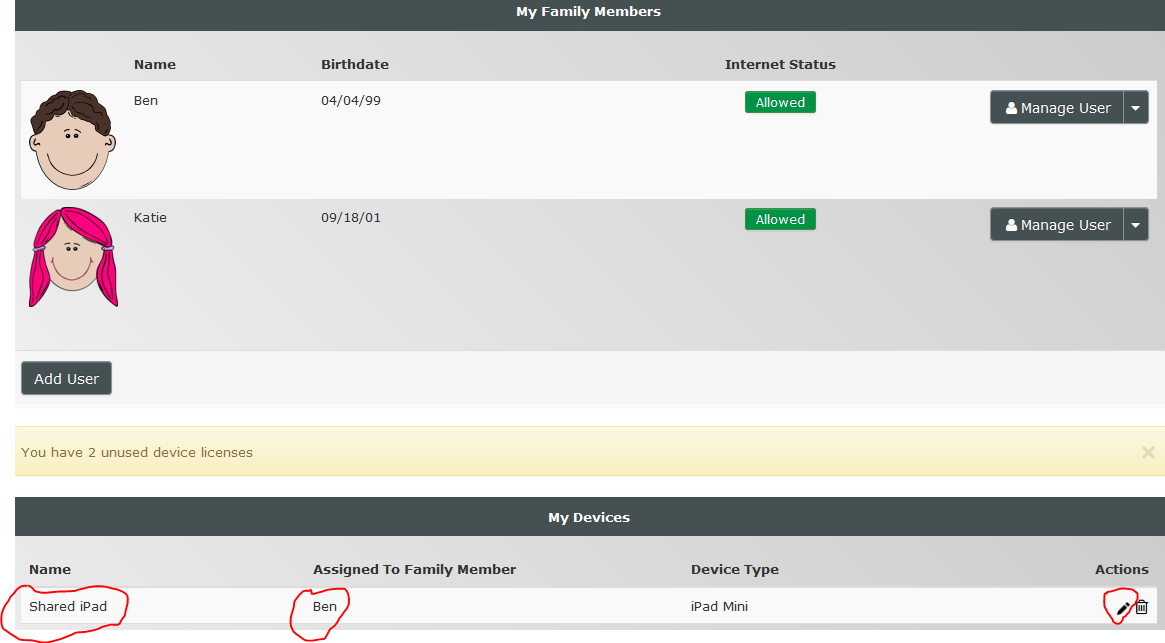
Task: Click Ben's Allowed internet status badge
Action: (x=780, y=102)
